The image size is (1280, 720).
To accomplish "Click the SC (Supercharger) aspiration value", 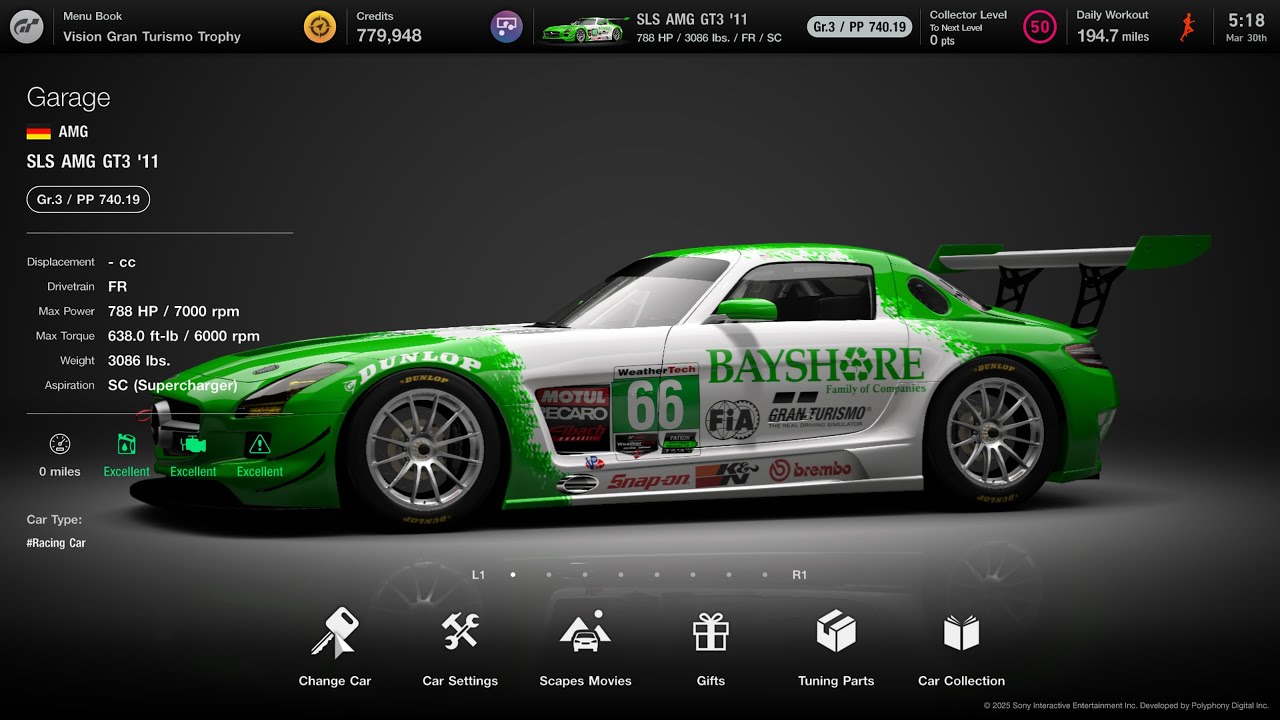I will 173,385.
